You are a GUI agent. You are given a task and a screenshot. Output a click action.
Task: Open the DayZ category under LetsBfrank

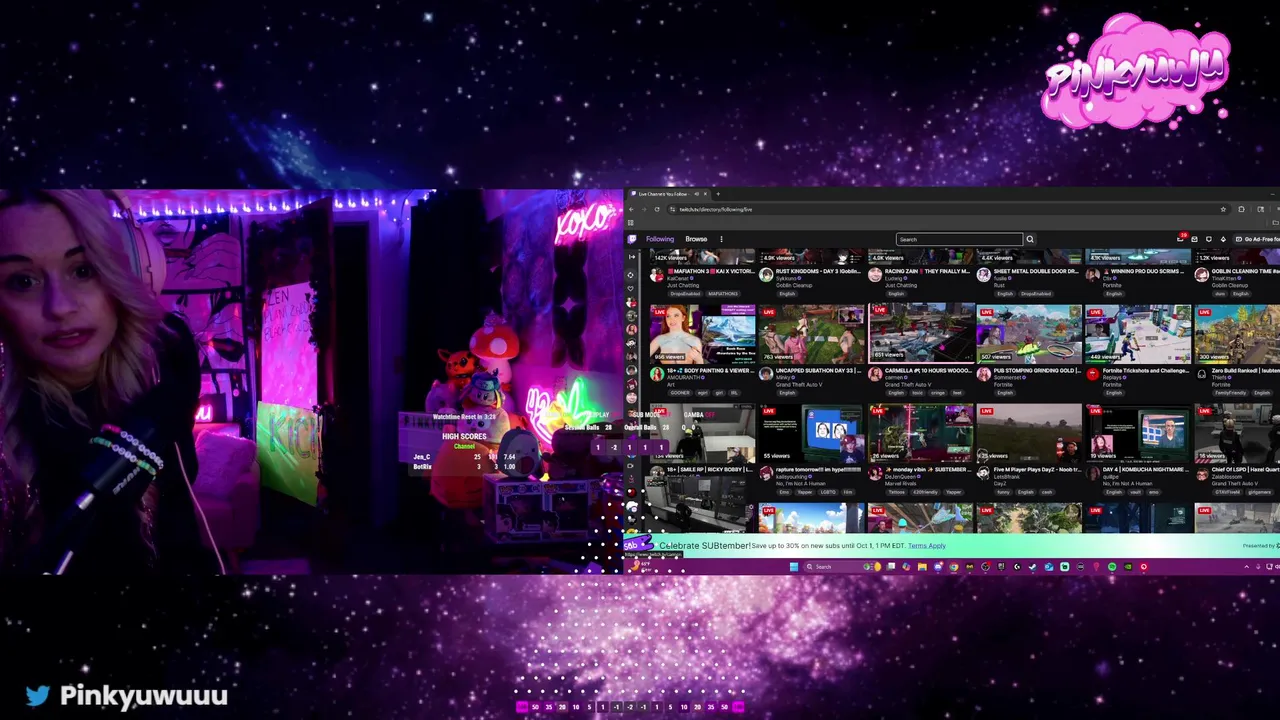1000,484
